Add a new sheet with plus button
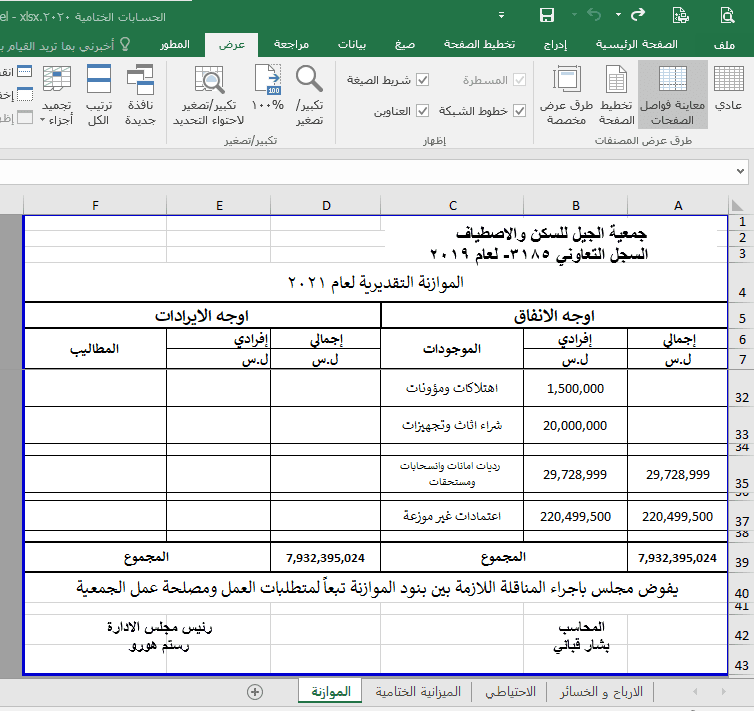The image size is (754, 711). (255, 692)
